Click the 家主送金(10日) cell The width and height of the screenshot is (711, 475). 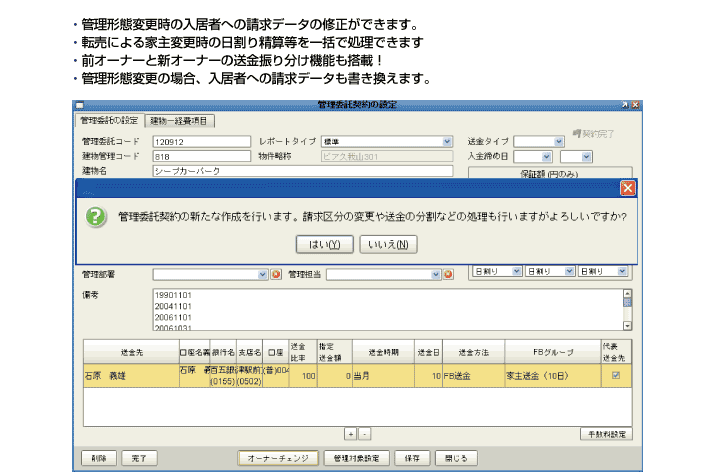pos(553,376)
